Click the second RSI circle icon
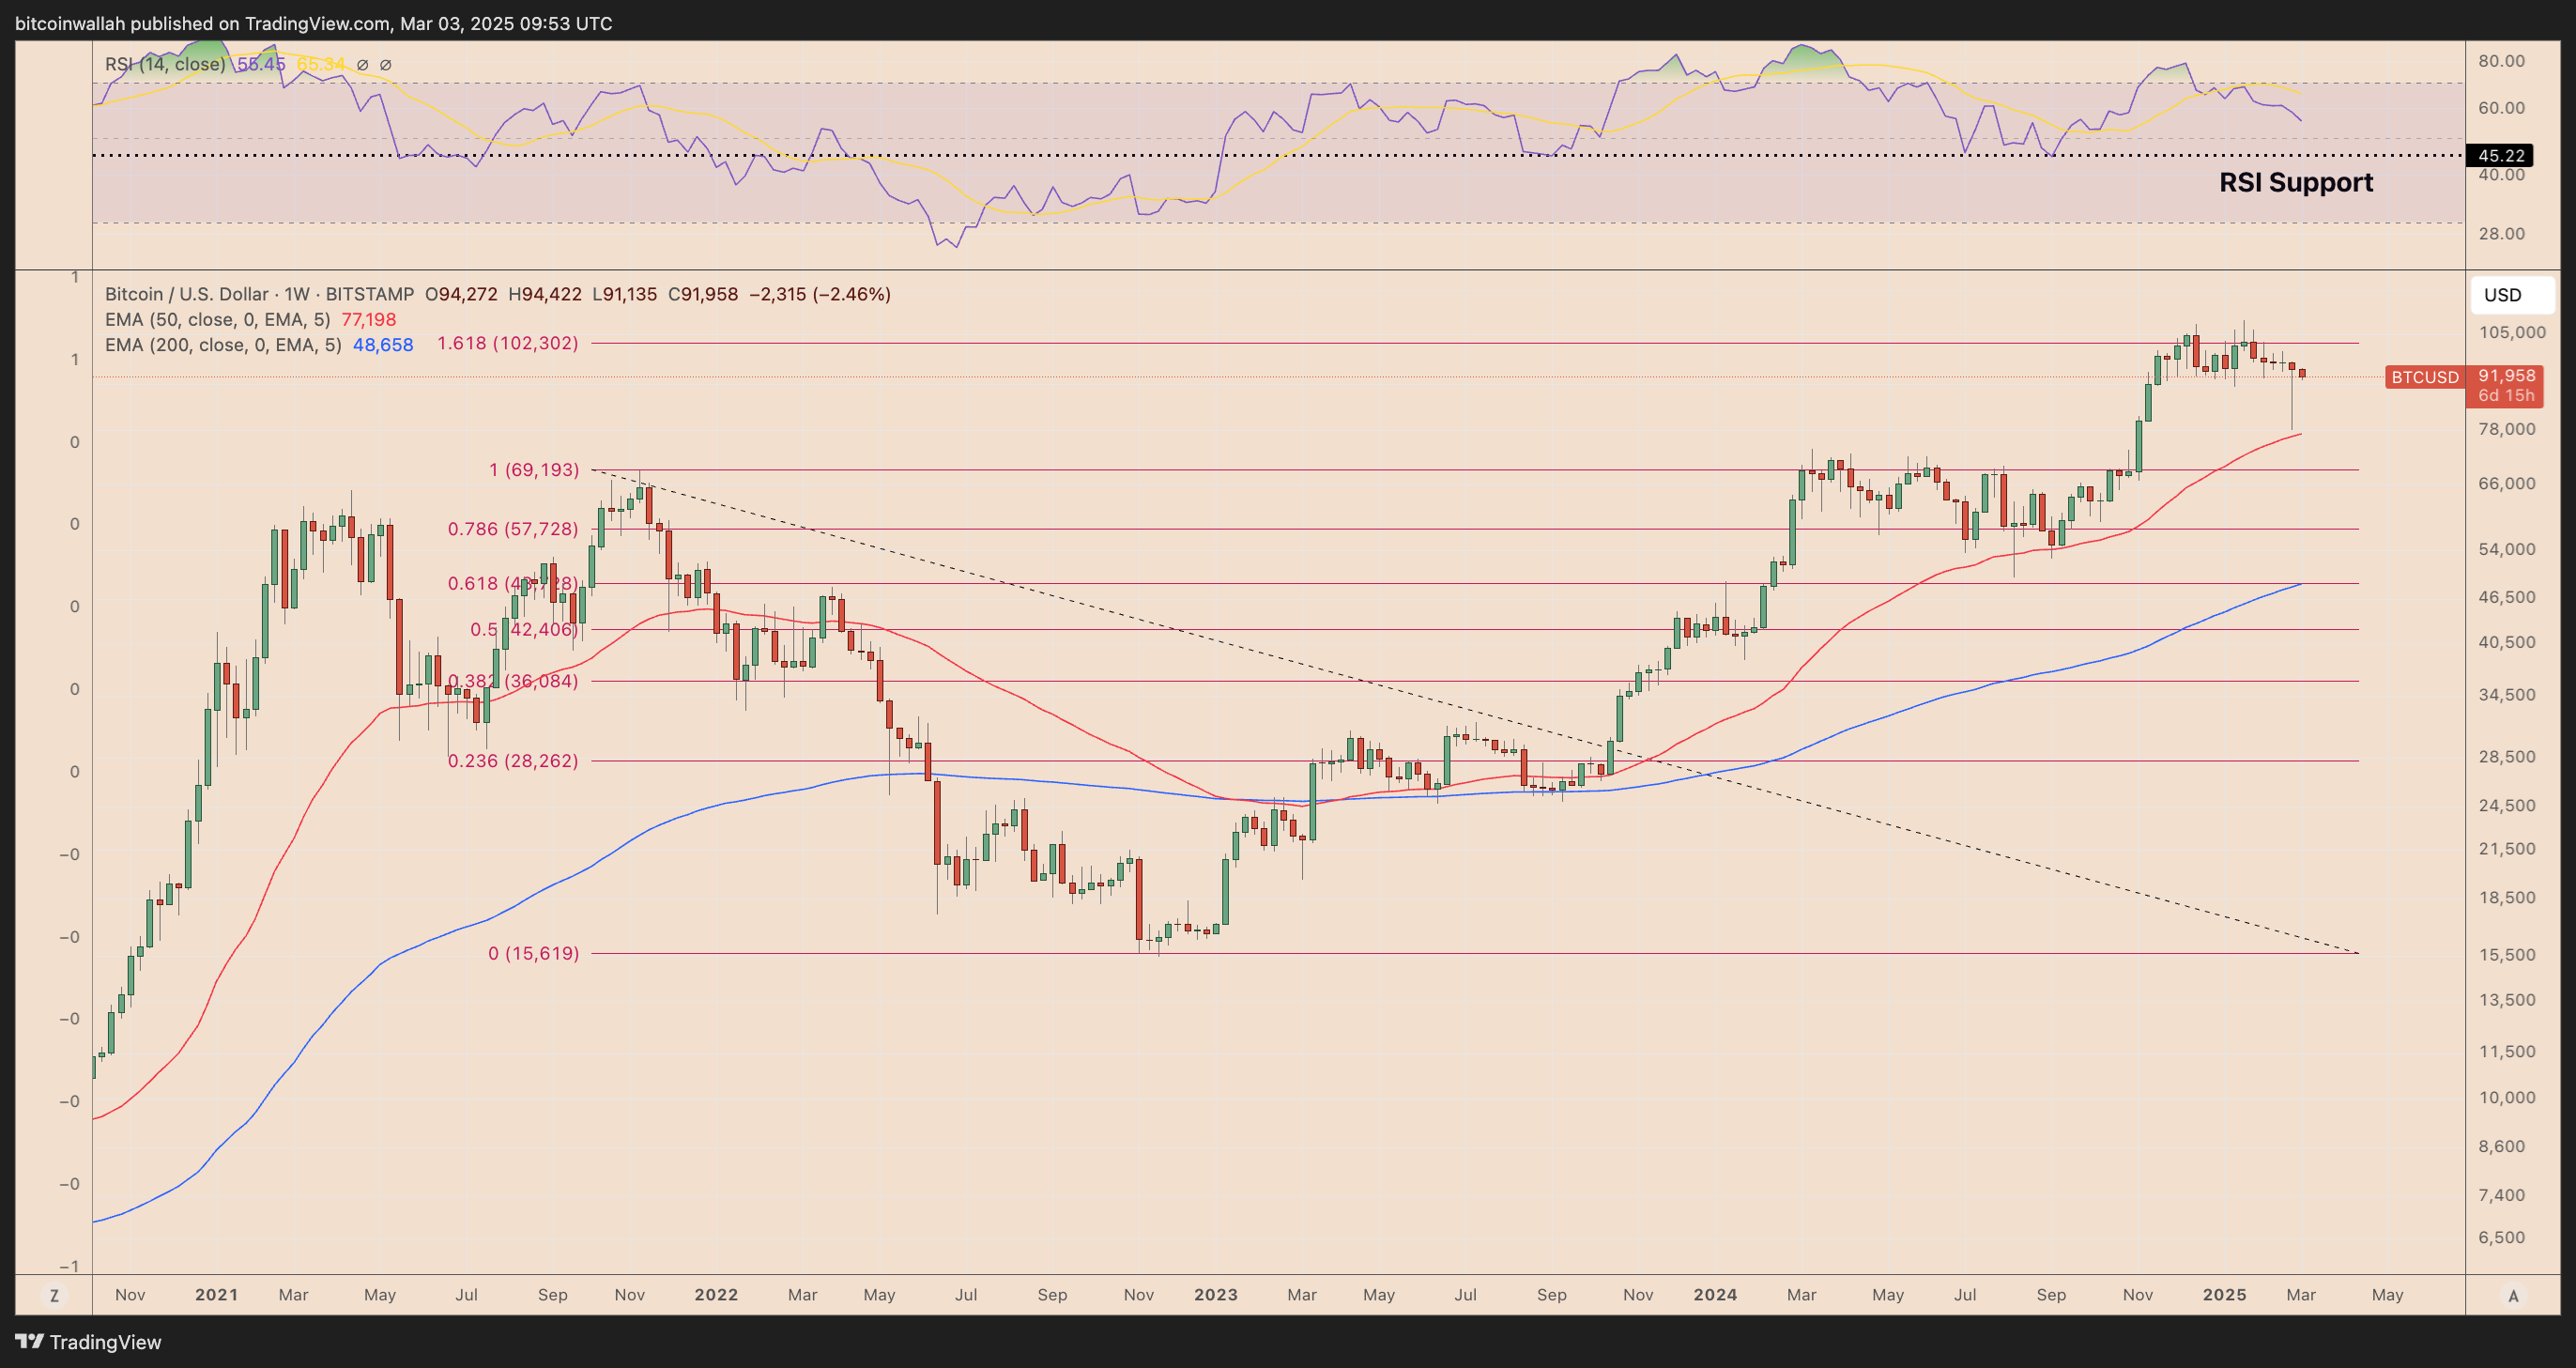This screenshot has height=1368, width=2576. pos(386,65)
